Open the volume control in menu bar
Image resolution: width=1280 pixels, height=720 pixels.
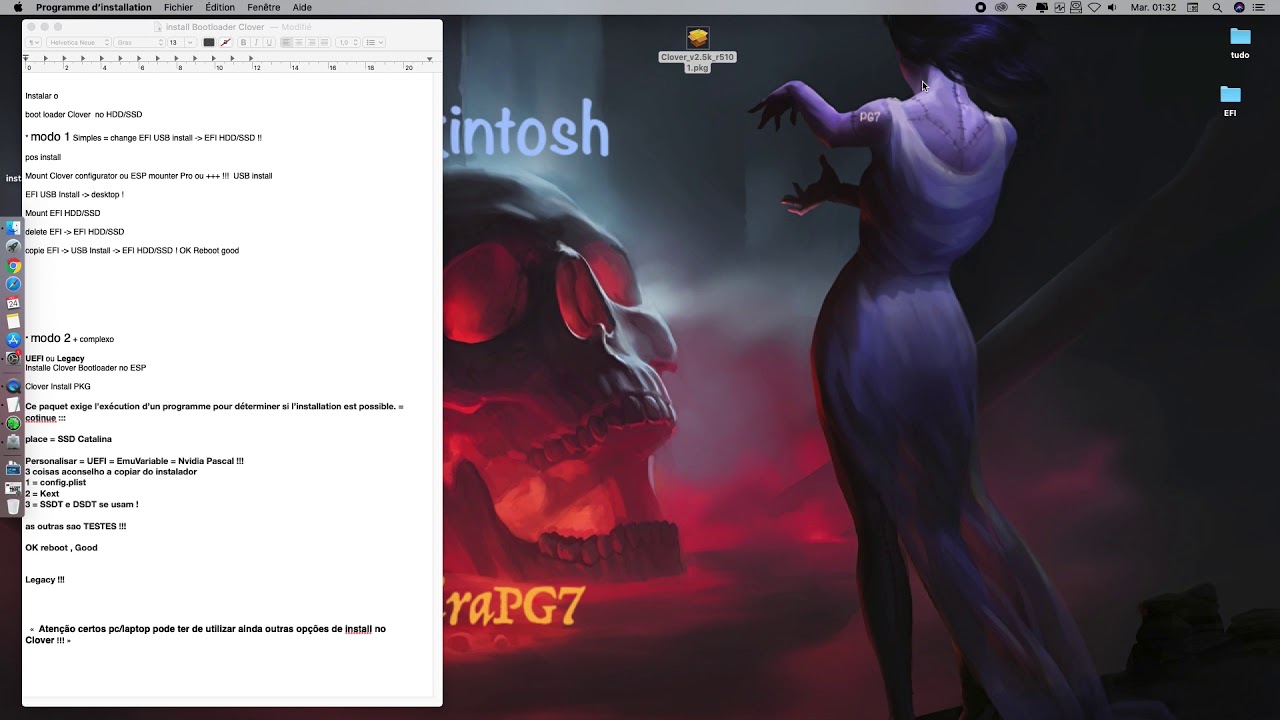tap(1111, 7)
